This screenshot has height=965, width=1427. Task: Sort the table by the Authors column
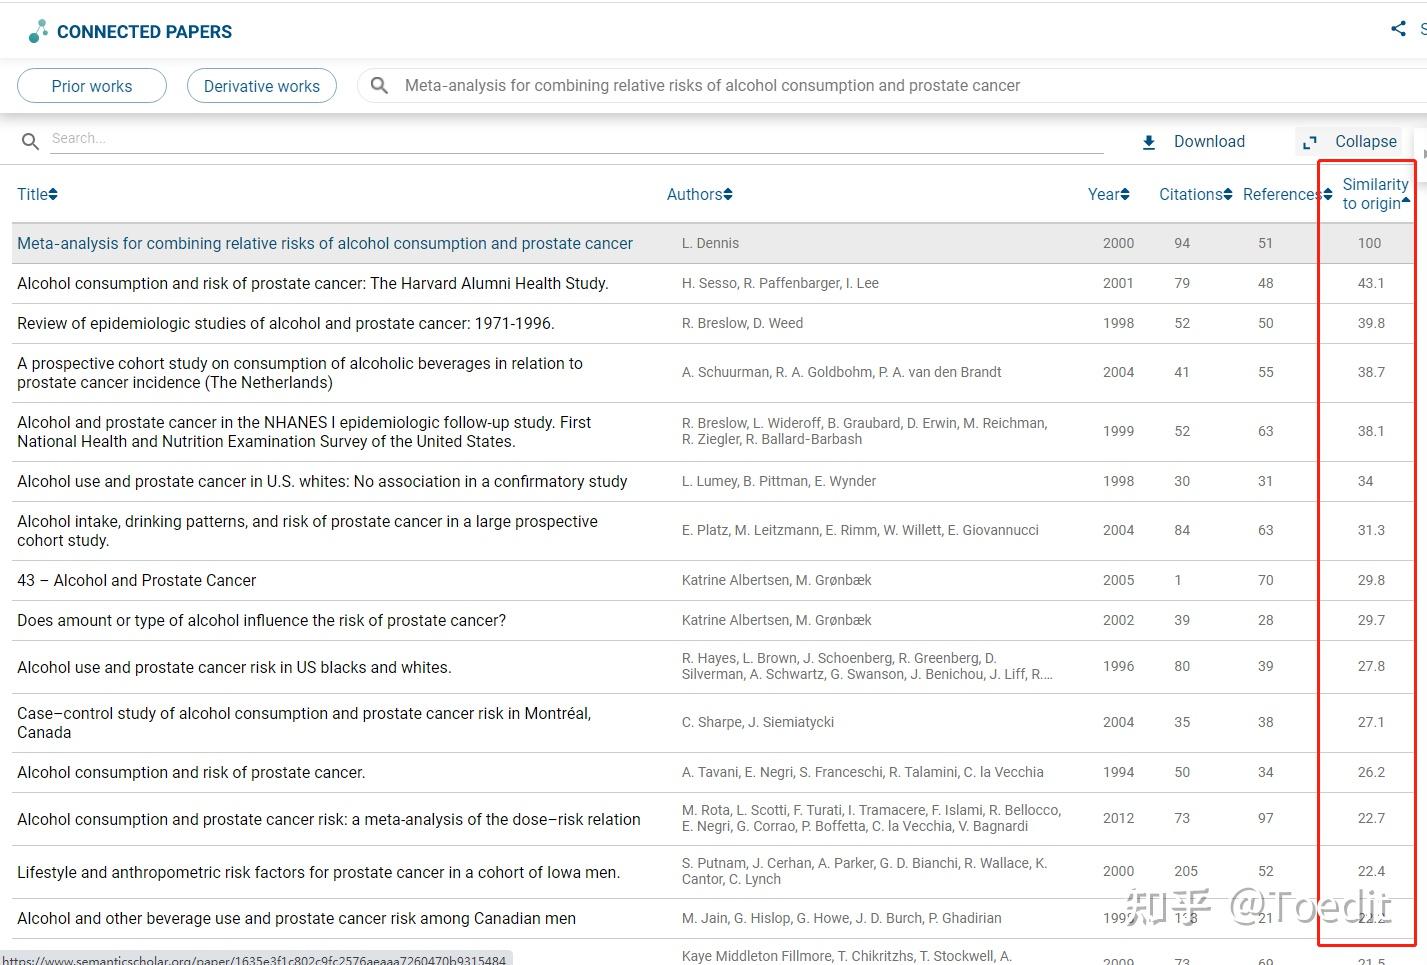click(699, 194)
